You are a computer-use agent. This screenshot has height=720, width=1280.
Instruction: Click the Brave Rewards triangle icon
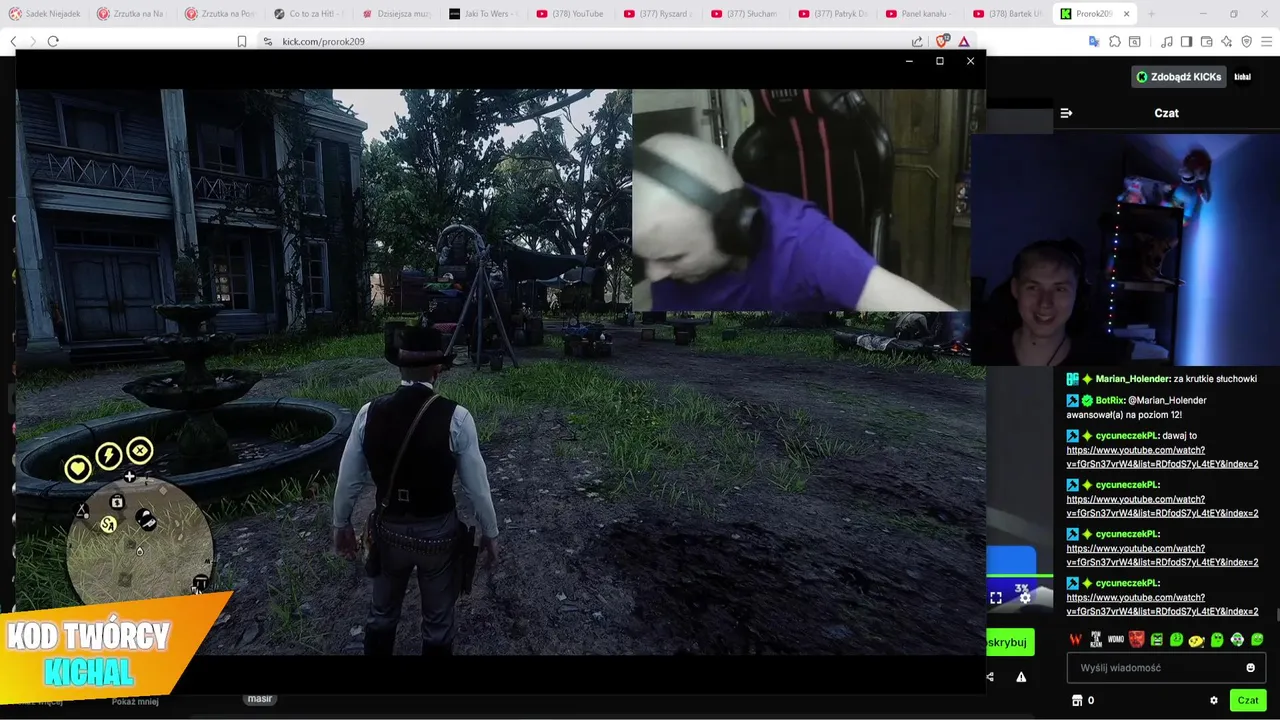pos(964,41)
